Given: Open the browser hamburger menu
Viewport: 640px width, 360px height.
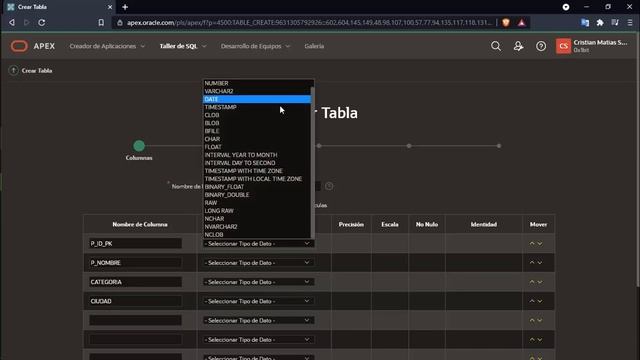Looking at the screenshot, I should point(630,22).
